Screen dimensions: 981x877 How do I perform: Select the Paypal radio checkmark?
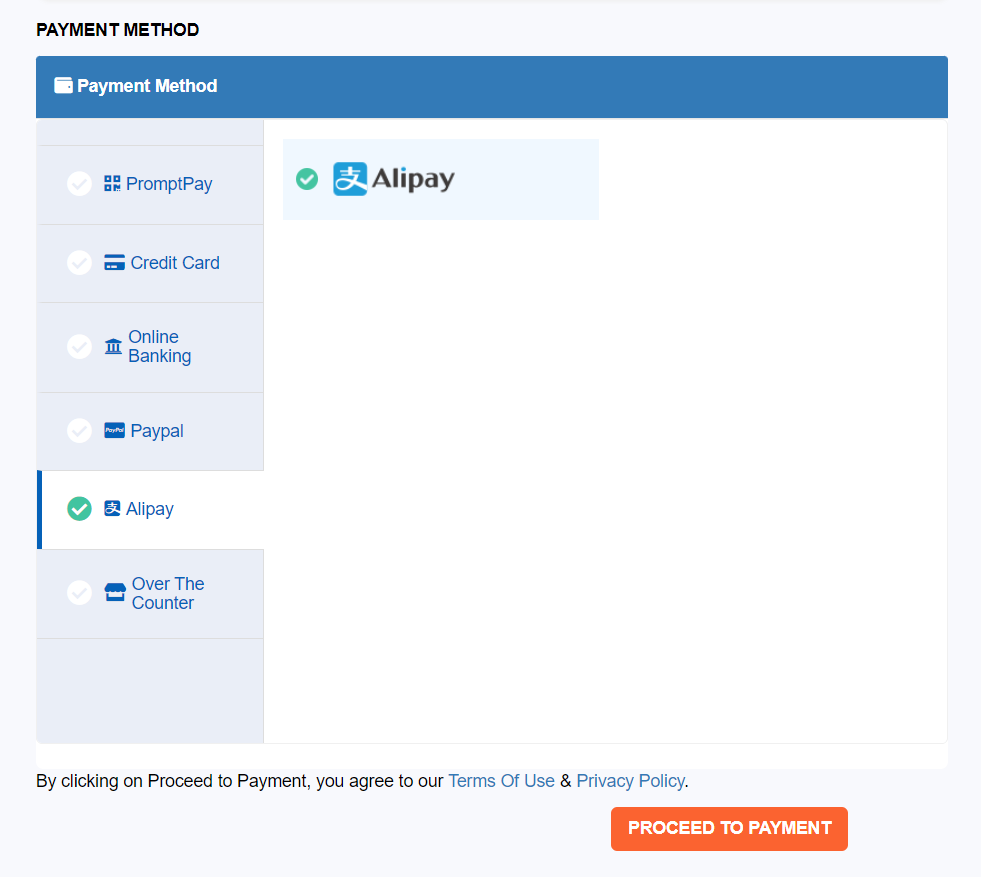pyautogui.click(x=79, y=430)
